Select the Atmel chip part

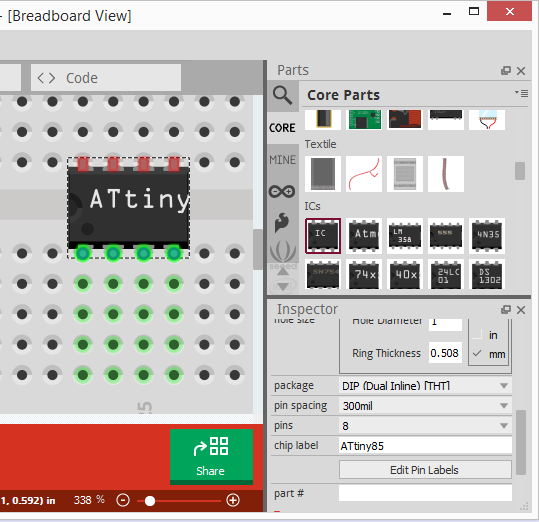[364, 236]
